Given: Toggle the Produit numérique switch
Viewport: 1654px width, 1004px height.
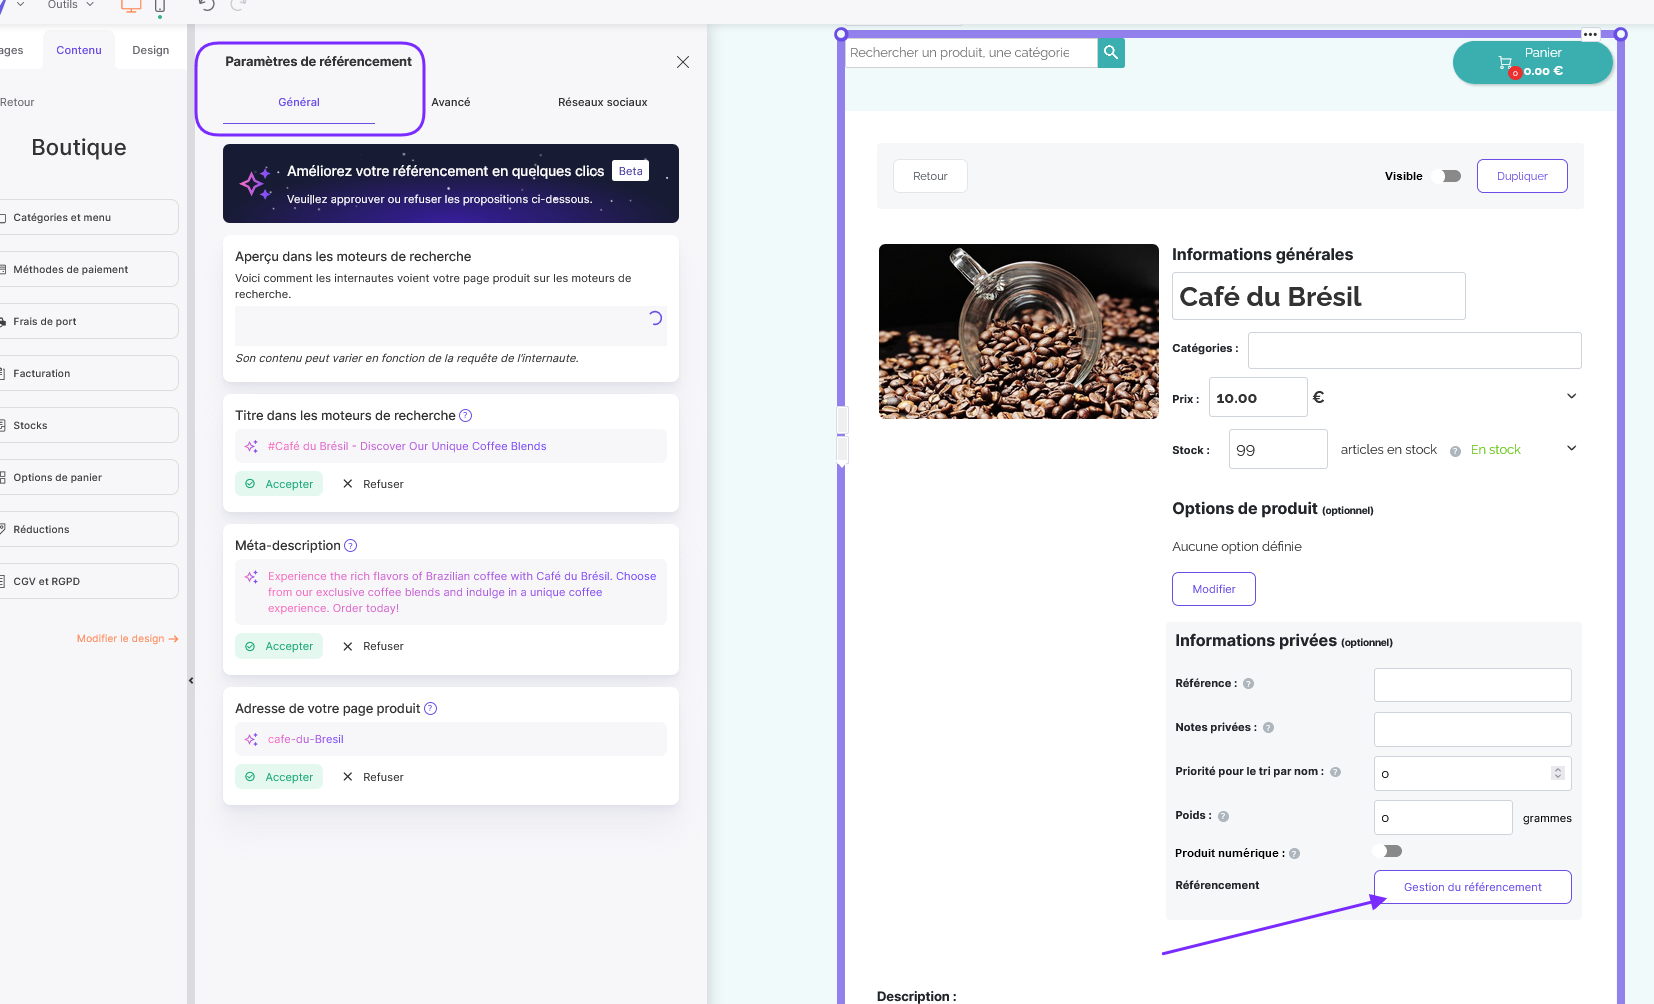Looking at the screenshot, I should (1389, 851).
